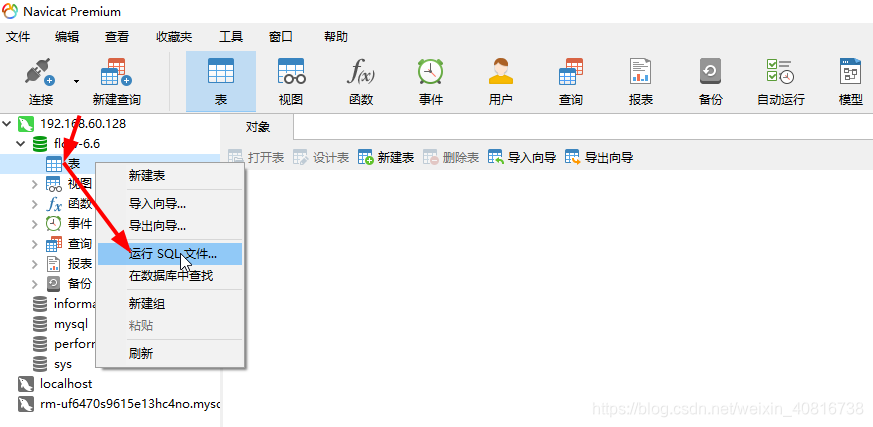Click the 新建表 object toolbar button
Image resolution: width=873 pixels, height=427 pixels.
tap(386, 158)
